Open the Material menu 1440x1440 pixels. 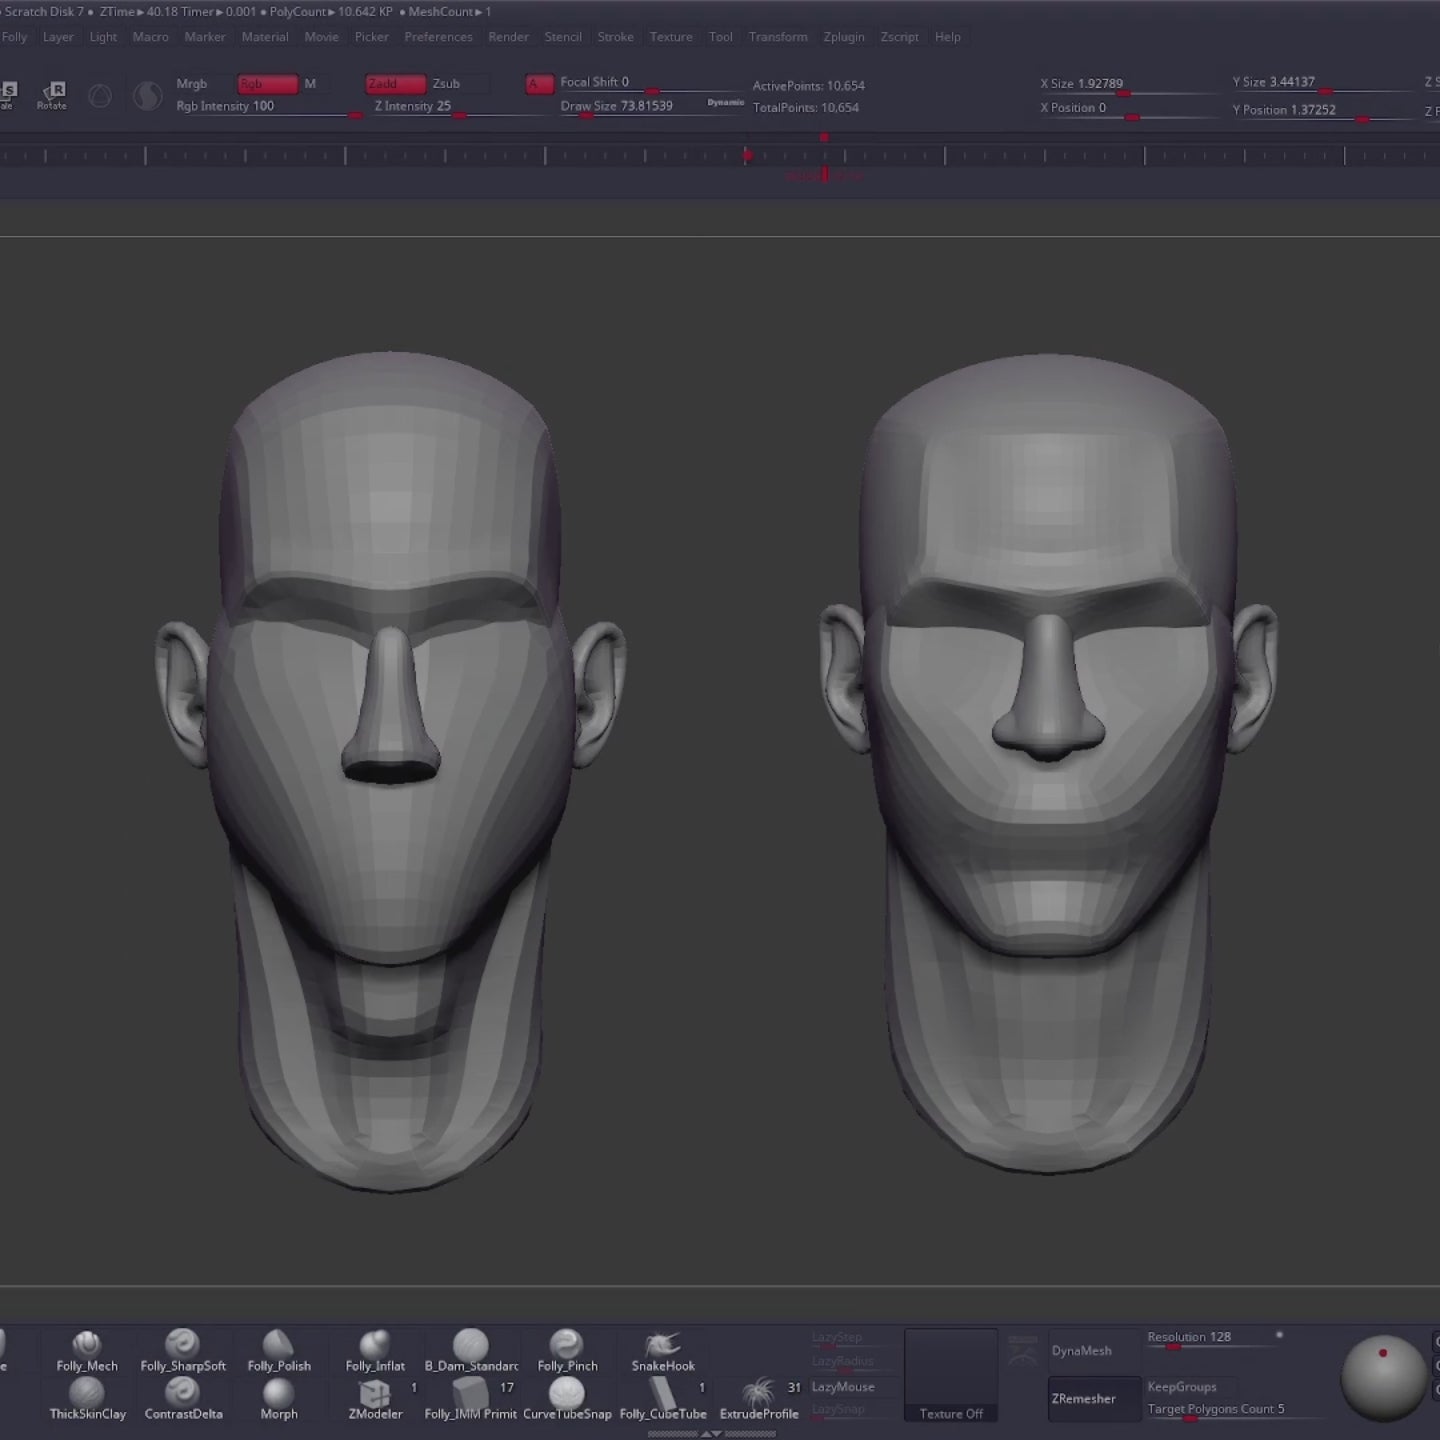point(264,36)
